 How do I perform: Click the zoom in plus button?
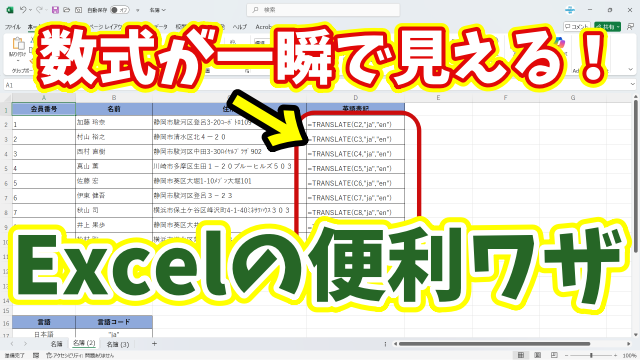tap(616, 356)
